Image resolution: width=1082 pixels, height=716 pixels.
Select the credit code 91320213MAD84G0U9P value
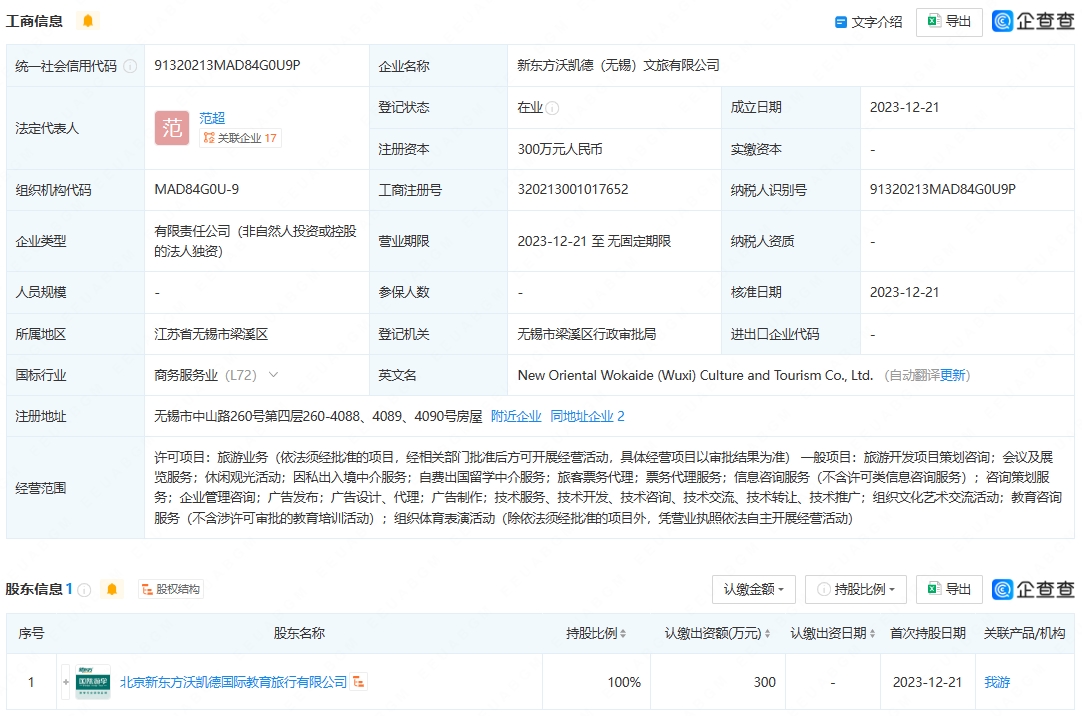click(x=227, y=66)
